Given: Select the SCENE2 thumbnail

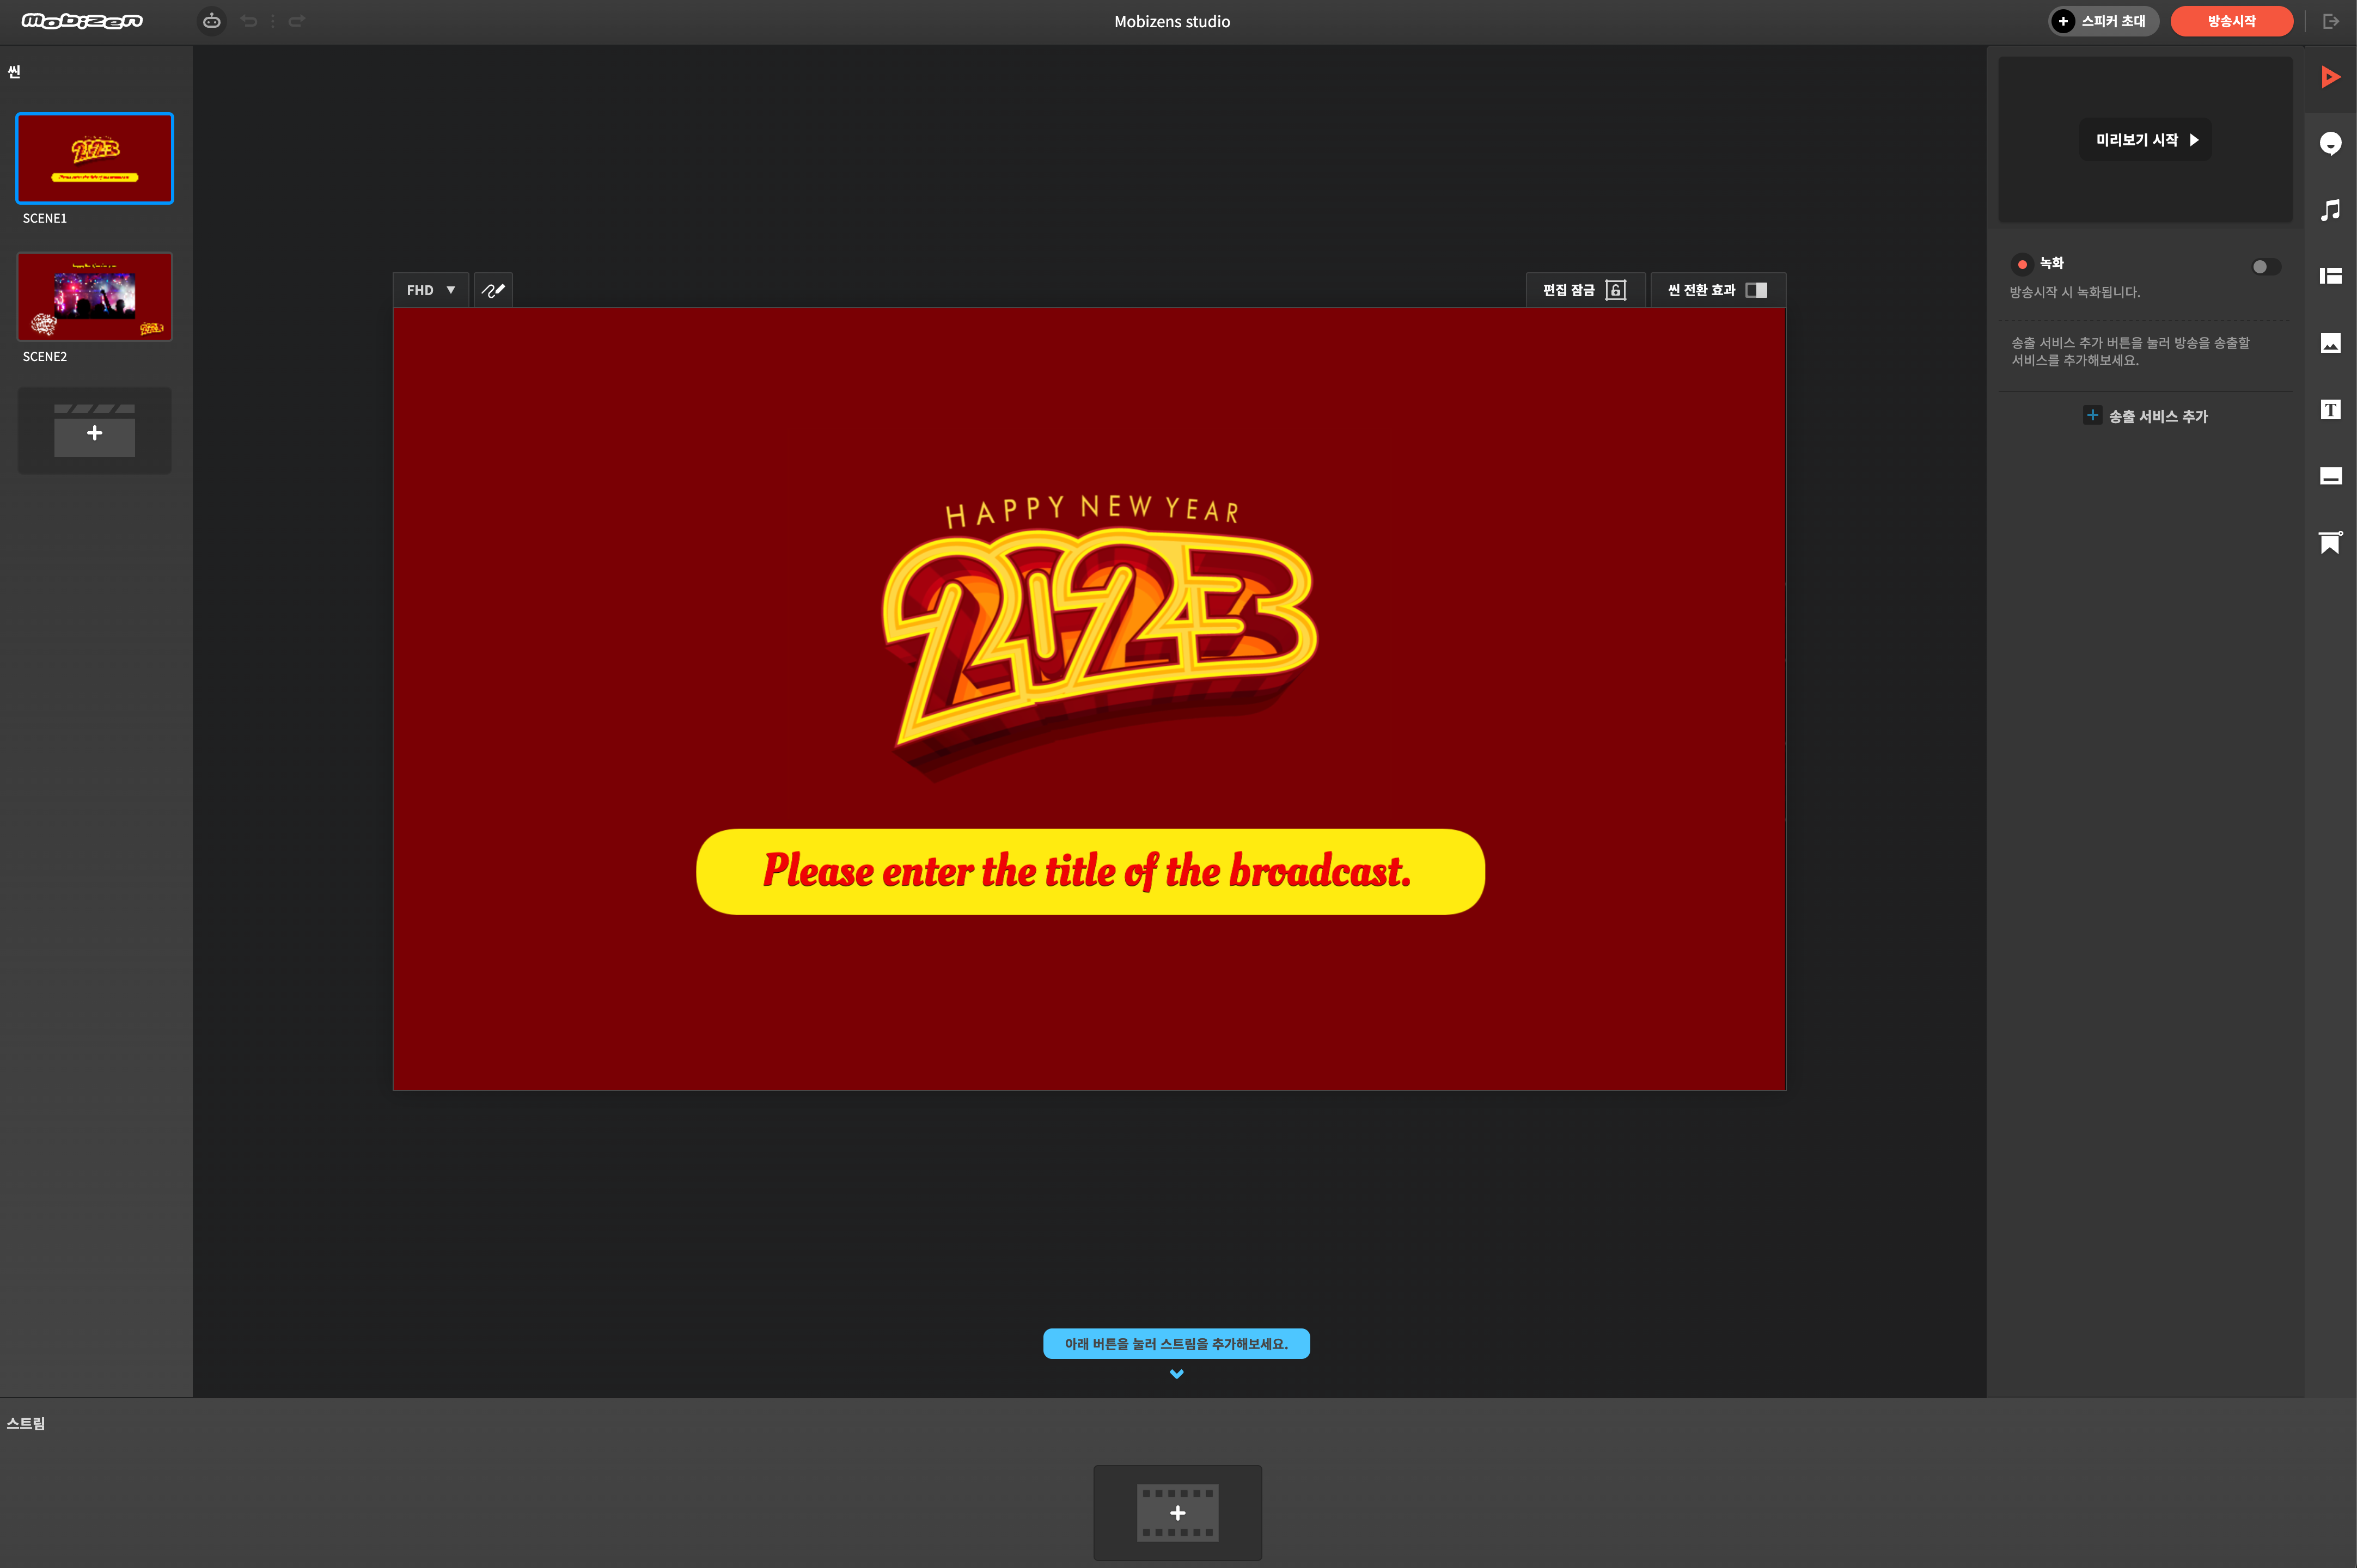Looking at the screenshot, I should [x=95, y=297].
